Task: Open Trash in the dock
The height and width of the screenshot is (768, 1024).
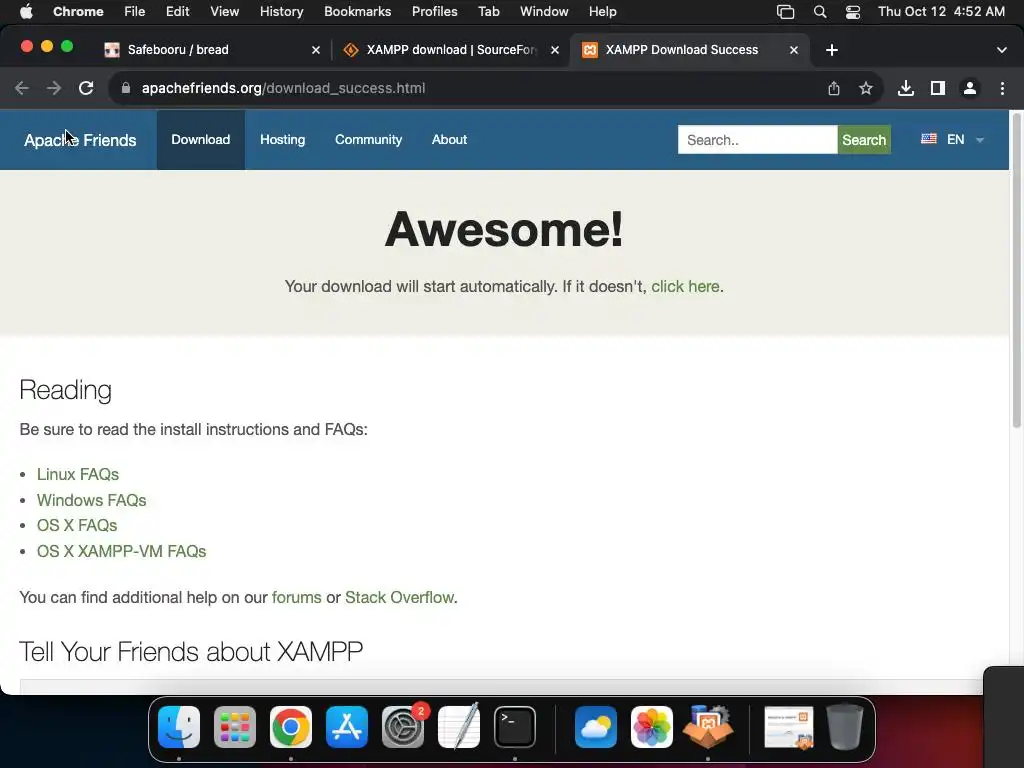Action: (845, 727)
